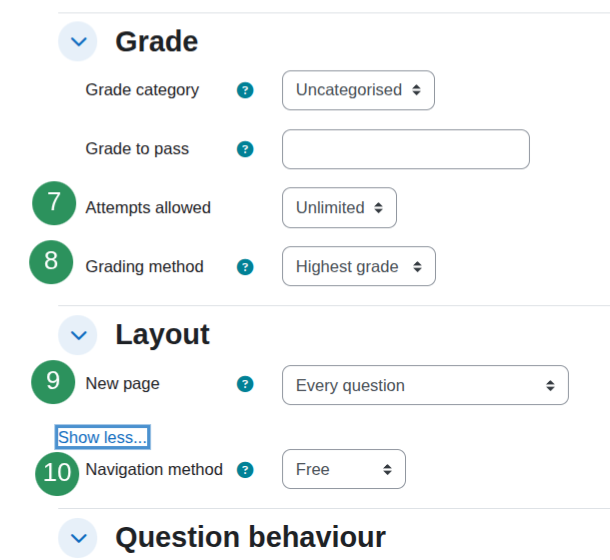Click the green number 8 badge

[51, 262]
